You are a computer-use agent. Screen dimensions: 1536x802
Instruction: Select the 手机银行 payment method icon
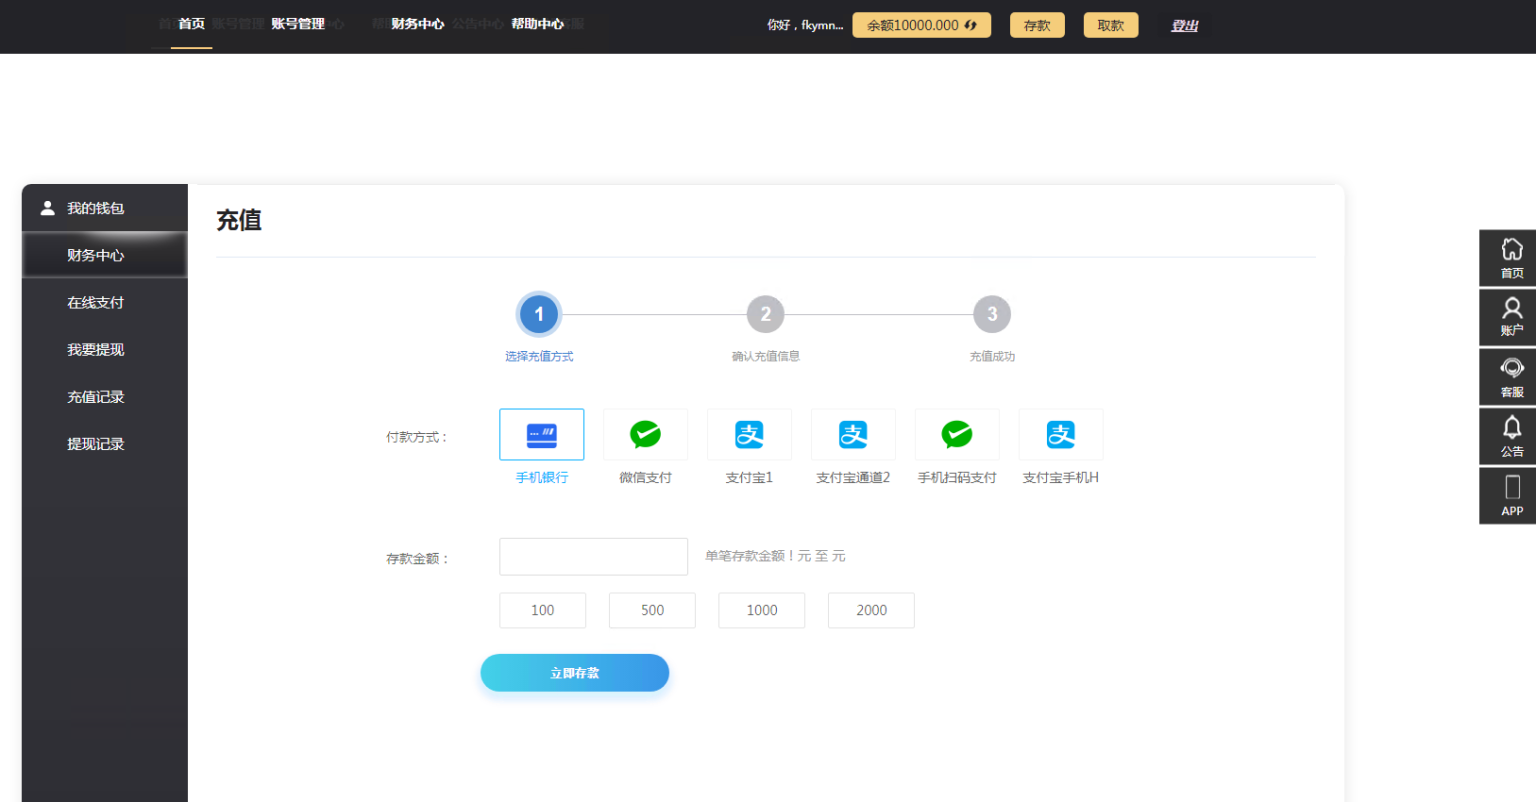coord(541,435)
